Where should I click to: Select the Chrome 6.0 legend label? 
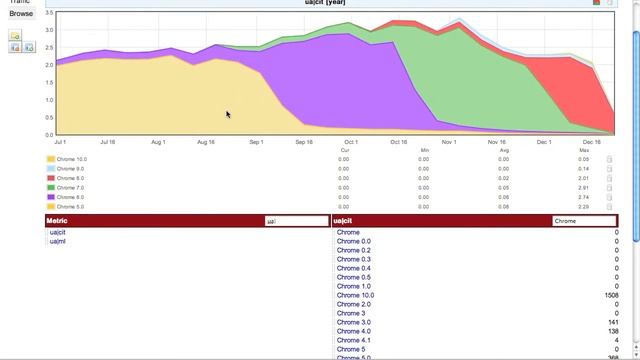(x=70, y=197)
